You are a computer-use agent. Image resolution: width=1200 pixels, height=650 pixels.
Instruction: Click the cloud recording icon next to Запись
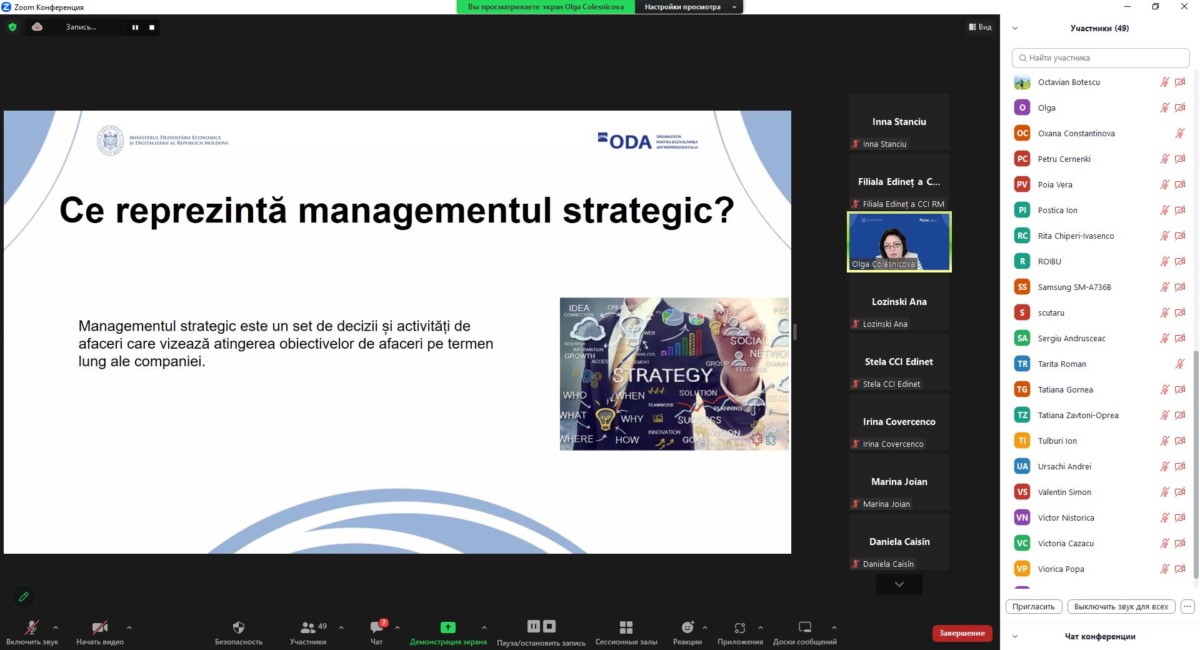coord(37,27)
